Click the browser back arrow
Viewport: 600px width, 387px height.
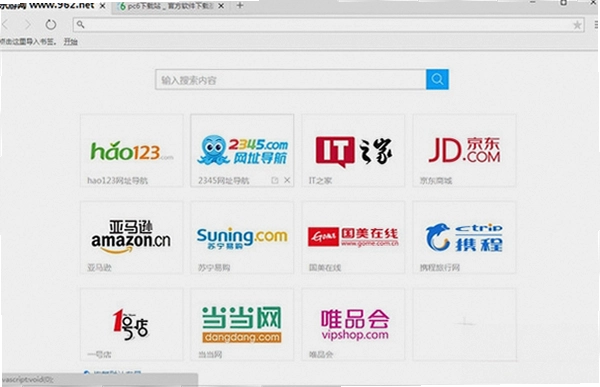(5, 25)
